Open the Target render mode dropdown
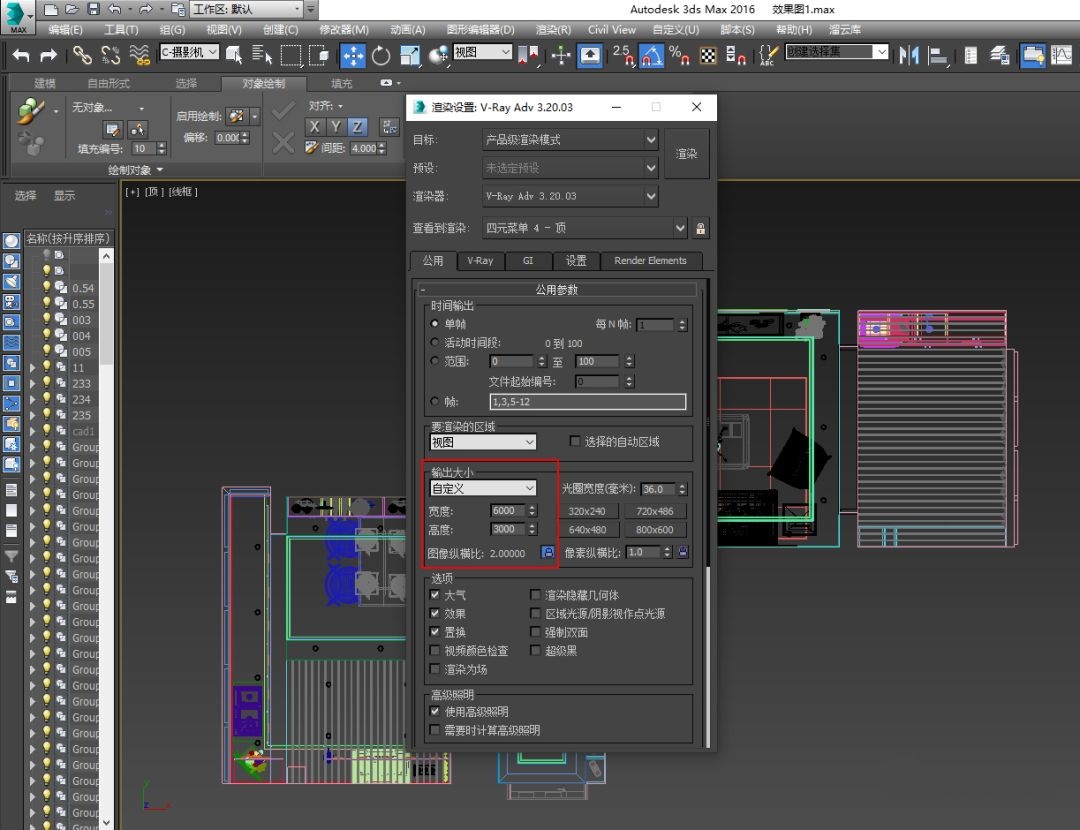Screen dimensions: 1080x830 coord(570,140)
